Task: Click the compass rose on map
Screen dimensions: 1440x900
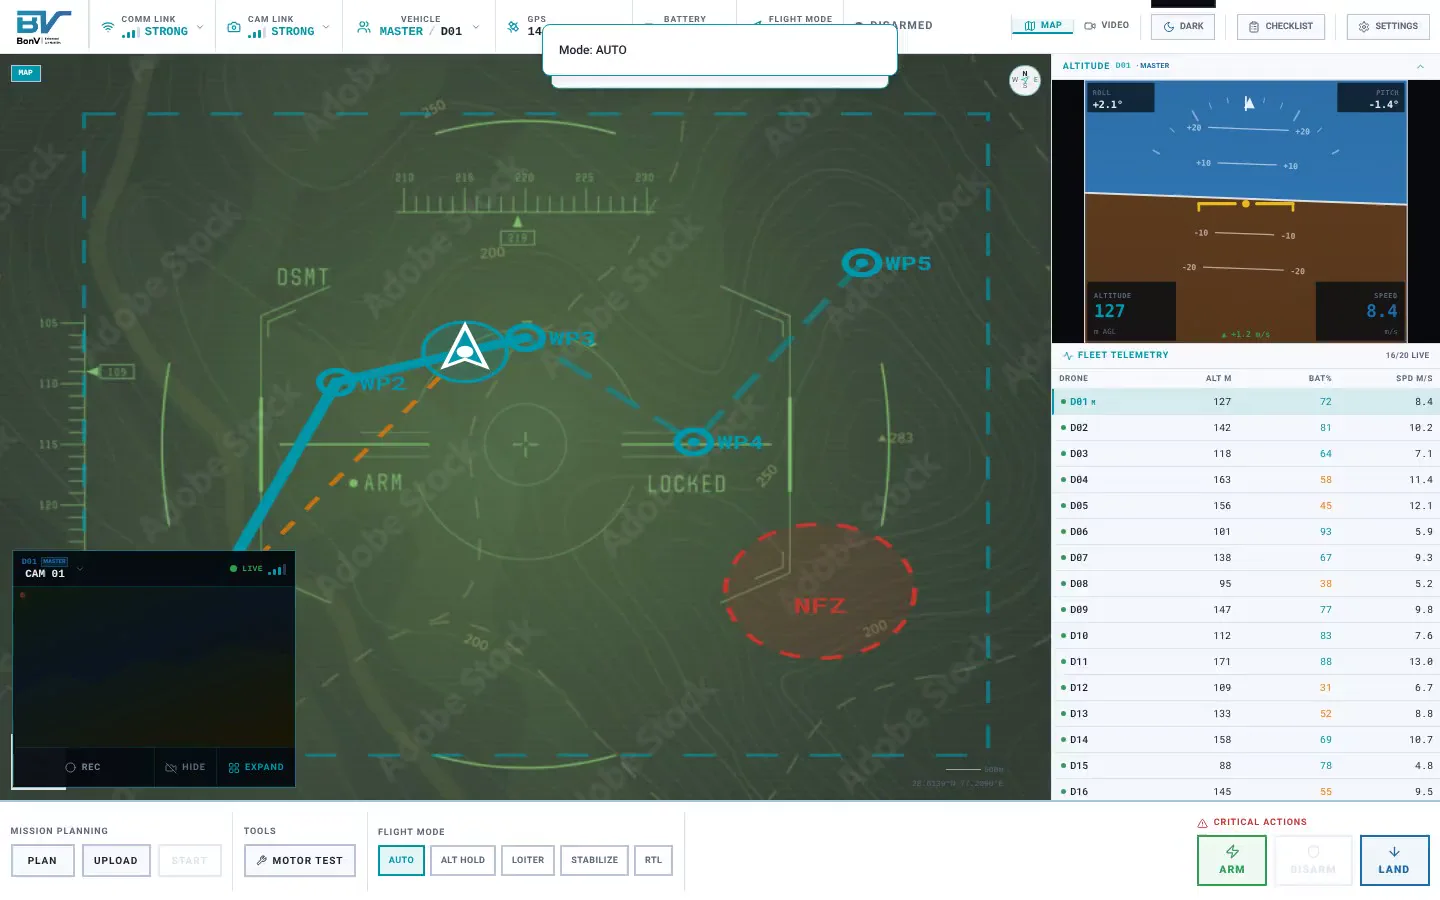Action: click(x=1024, y=80)
